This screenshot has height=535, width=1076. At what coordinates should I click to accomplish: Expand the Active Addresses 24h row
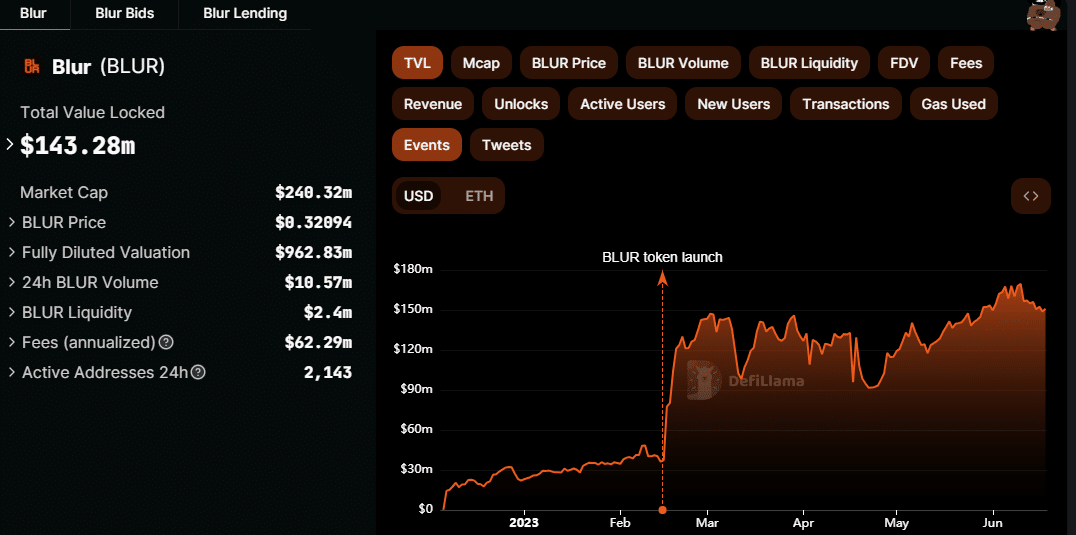coord(12,372)
